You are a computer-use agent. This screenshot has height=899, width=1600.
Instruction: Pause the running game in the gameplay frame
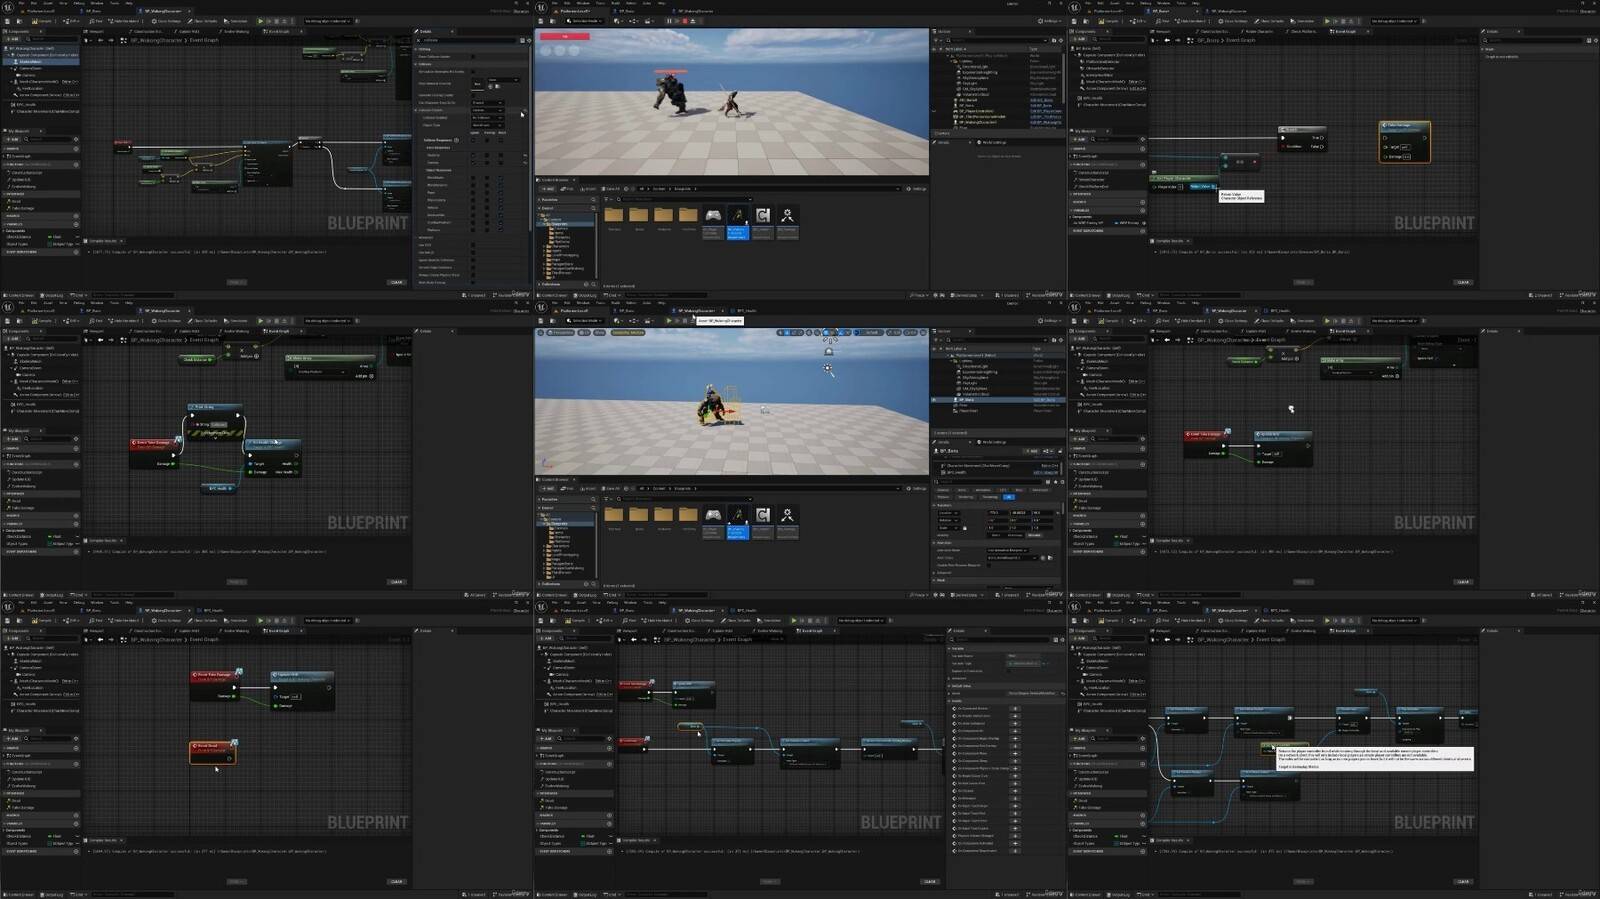click(669, 21)
